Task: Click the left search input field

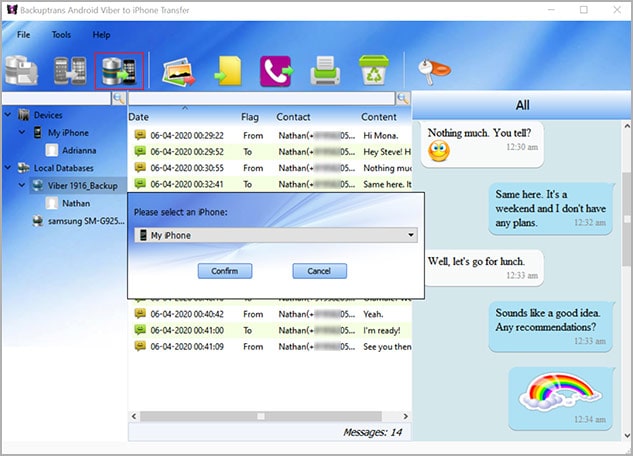Action: (56, 98)
